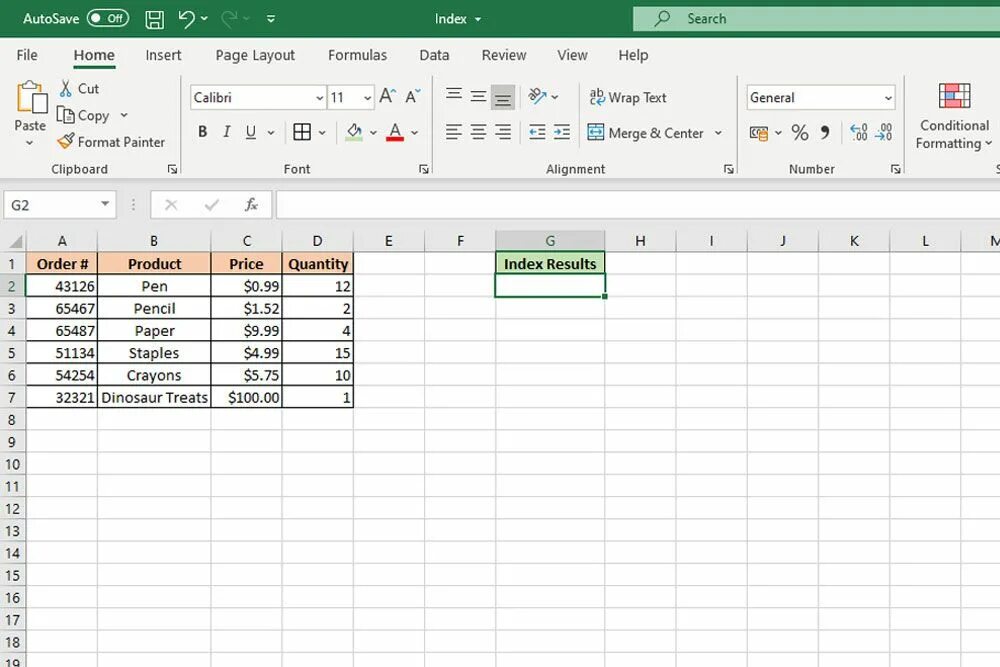1000x667 pixels.
Task: Toggle the AutoSave switch
Action: click(x=108, y=18)
